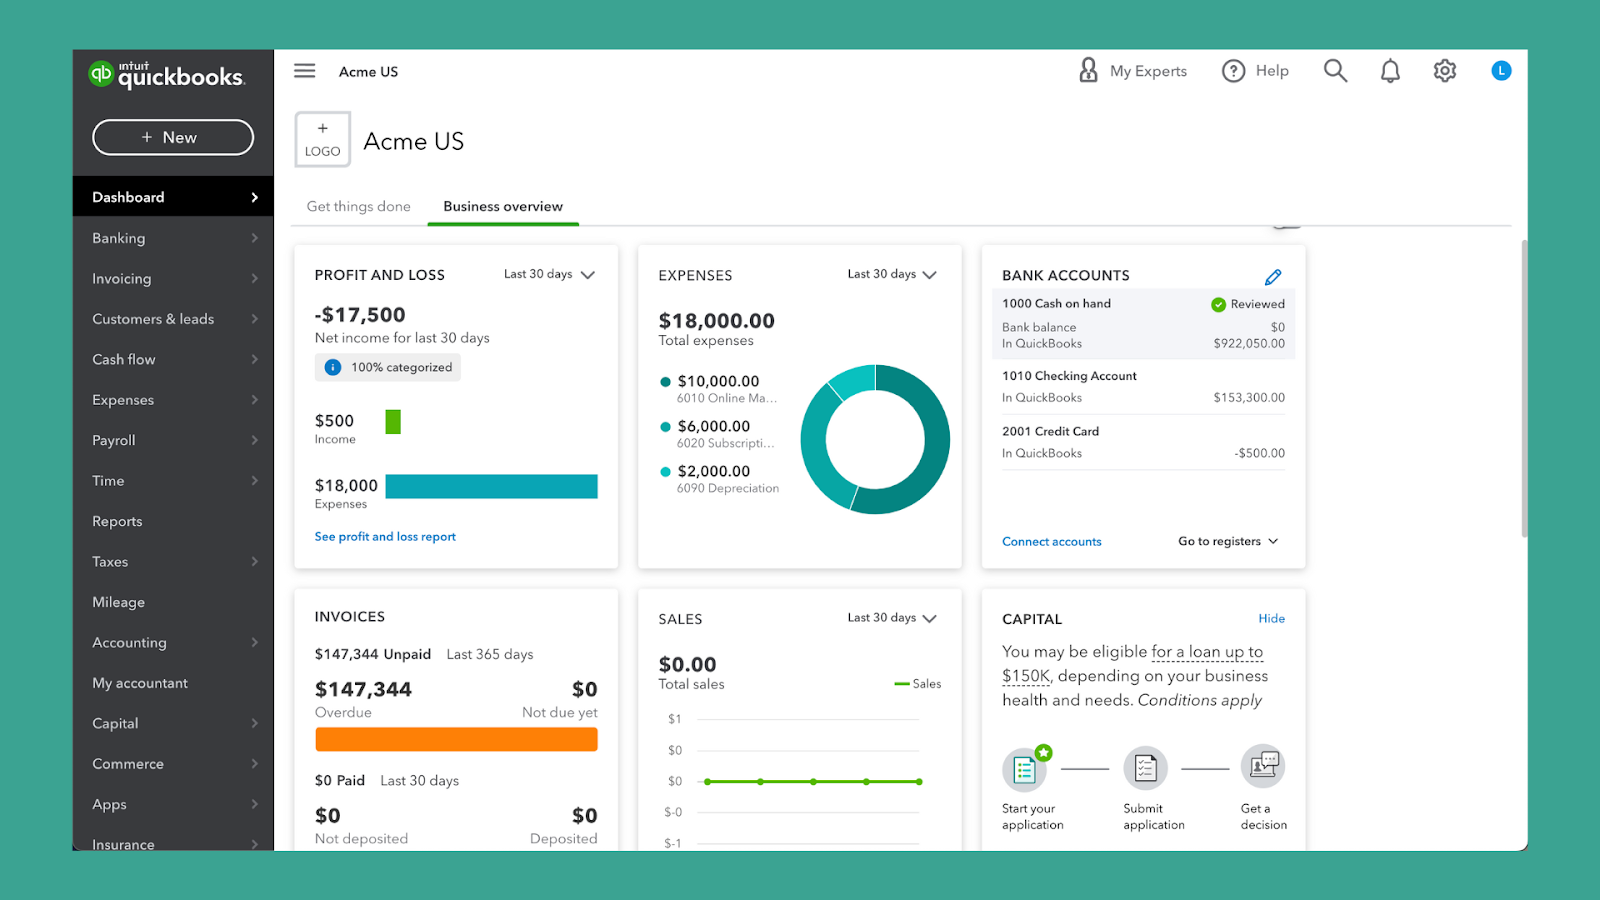Click the green Income bar
Viewport: 1600px width, 900px height.
click(x=393, y=422)
